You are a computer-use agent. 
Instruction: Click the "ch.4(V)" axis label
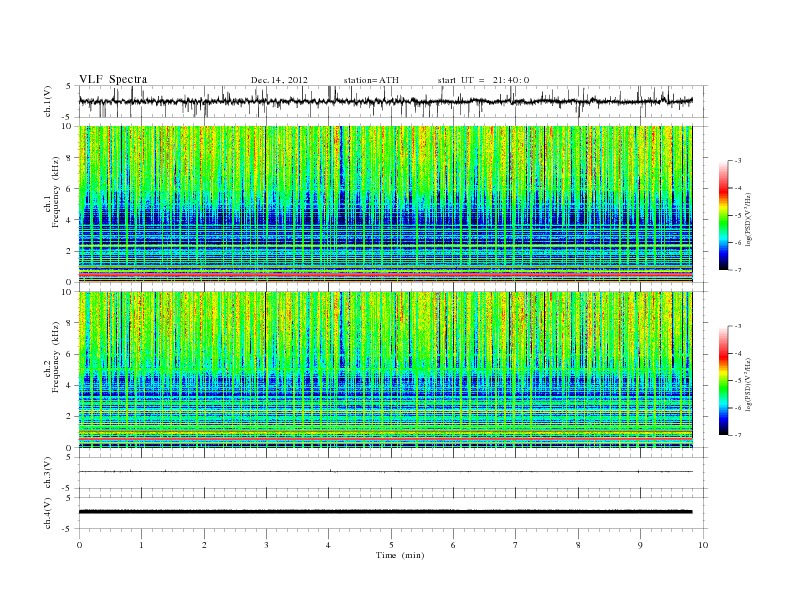coord(48,513)
